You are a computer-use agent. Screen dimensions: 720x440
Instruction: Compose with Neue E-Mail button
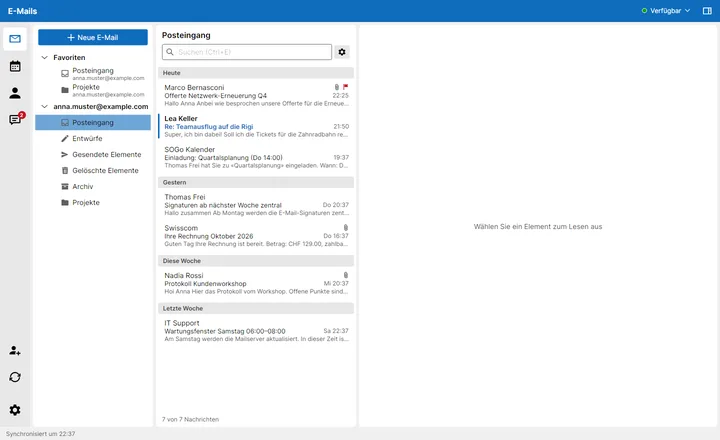click(93, 37)
